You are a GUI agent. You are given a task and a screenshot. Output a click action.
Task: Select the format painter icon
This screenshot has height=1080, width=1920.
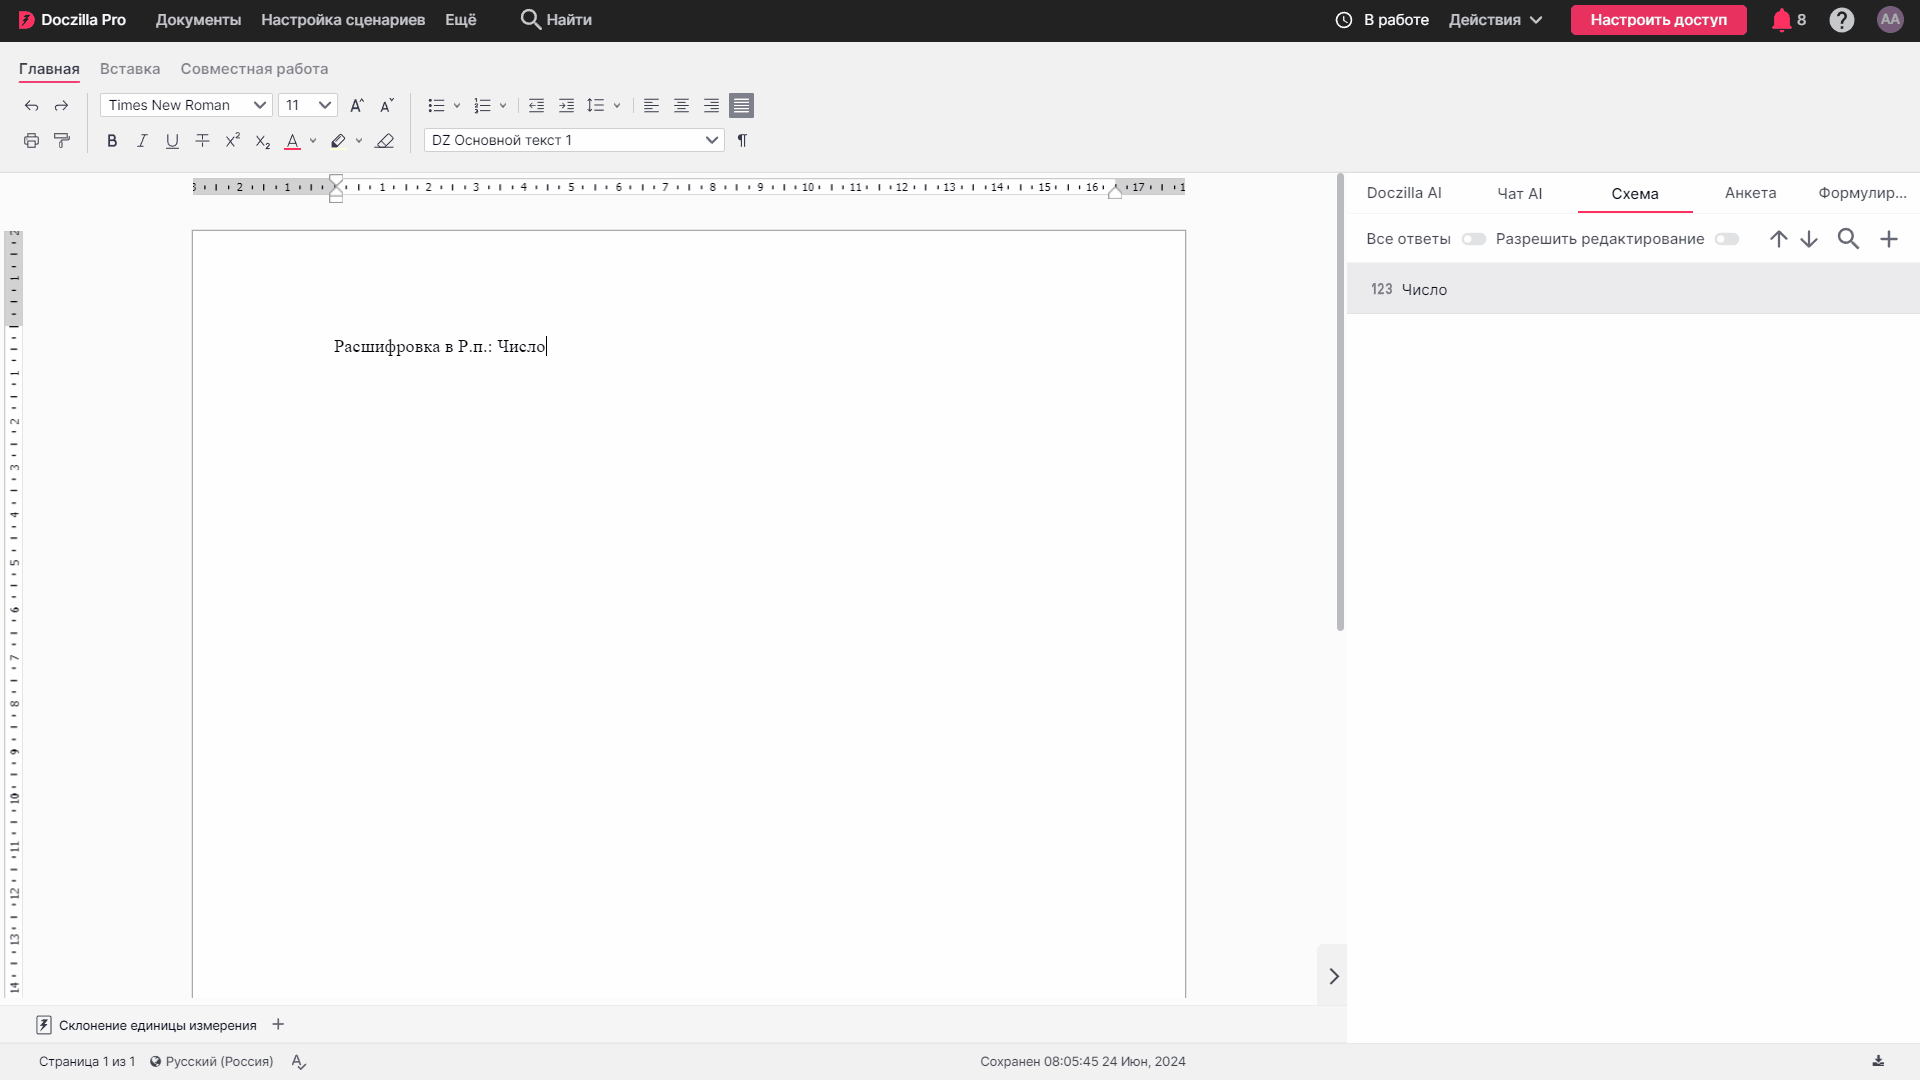click(x=62, y=141)
